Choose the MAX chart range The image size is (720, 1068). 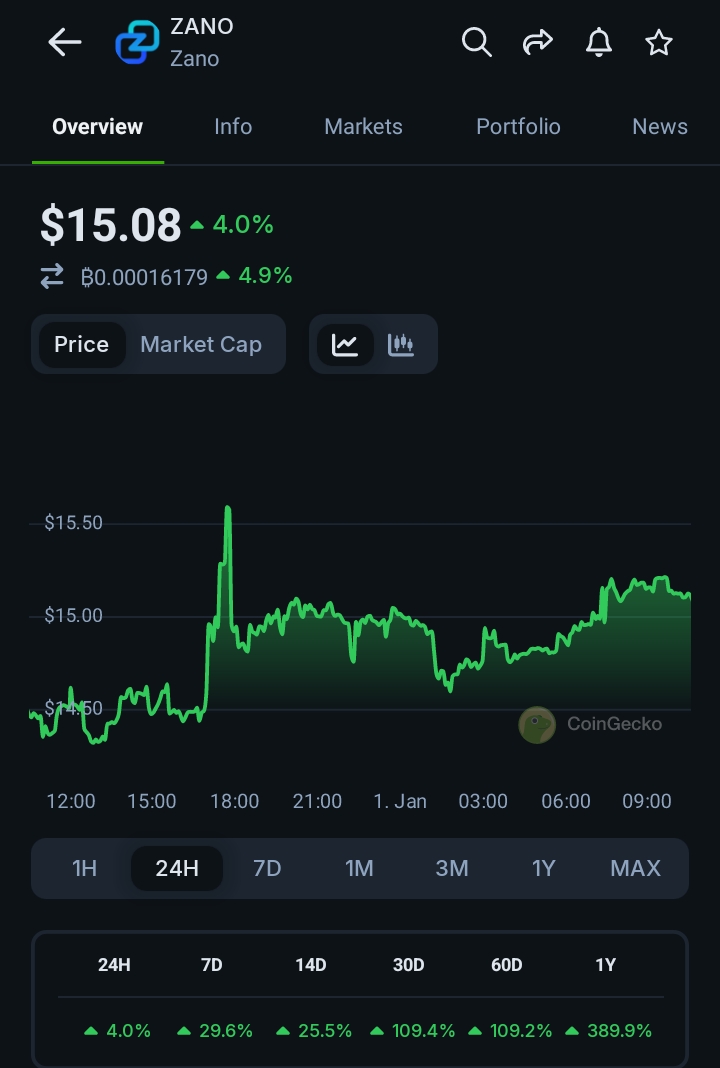635,868
